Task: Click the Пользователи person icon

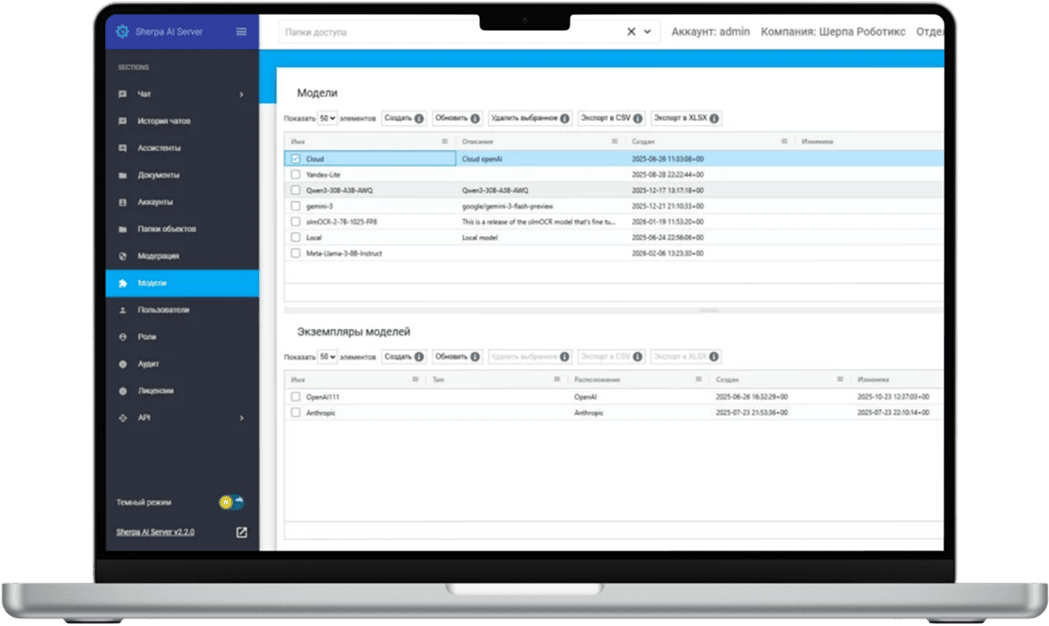Action: (122, 310)
